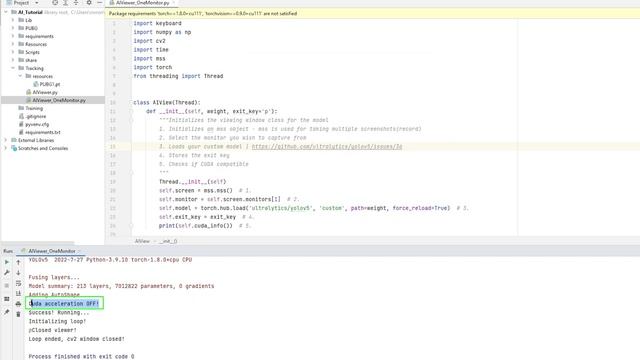Click Package requirements warning banner text
Image resolution: width=640 pixels, height=360 pixels.
point(202,13)
